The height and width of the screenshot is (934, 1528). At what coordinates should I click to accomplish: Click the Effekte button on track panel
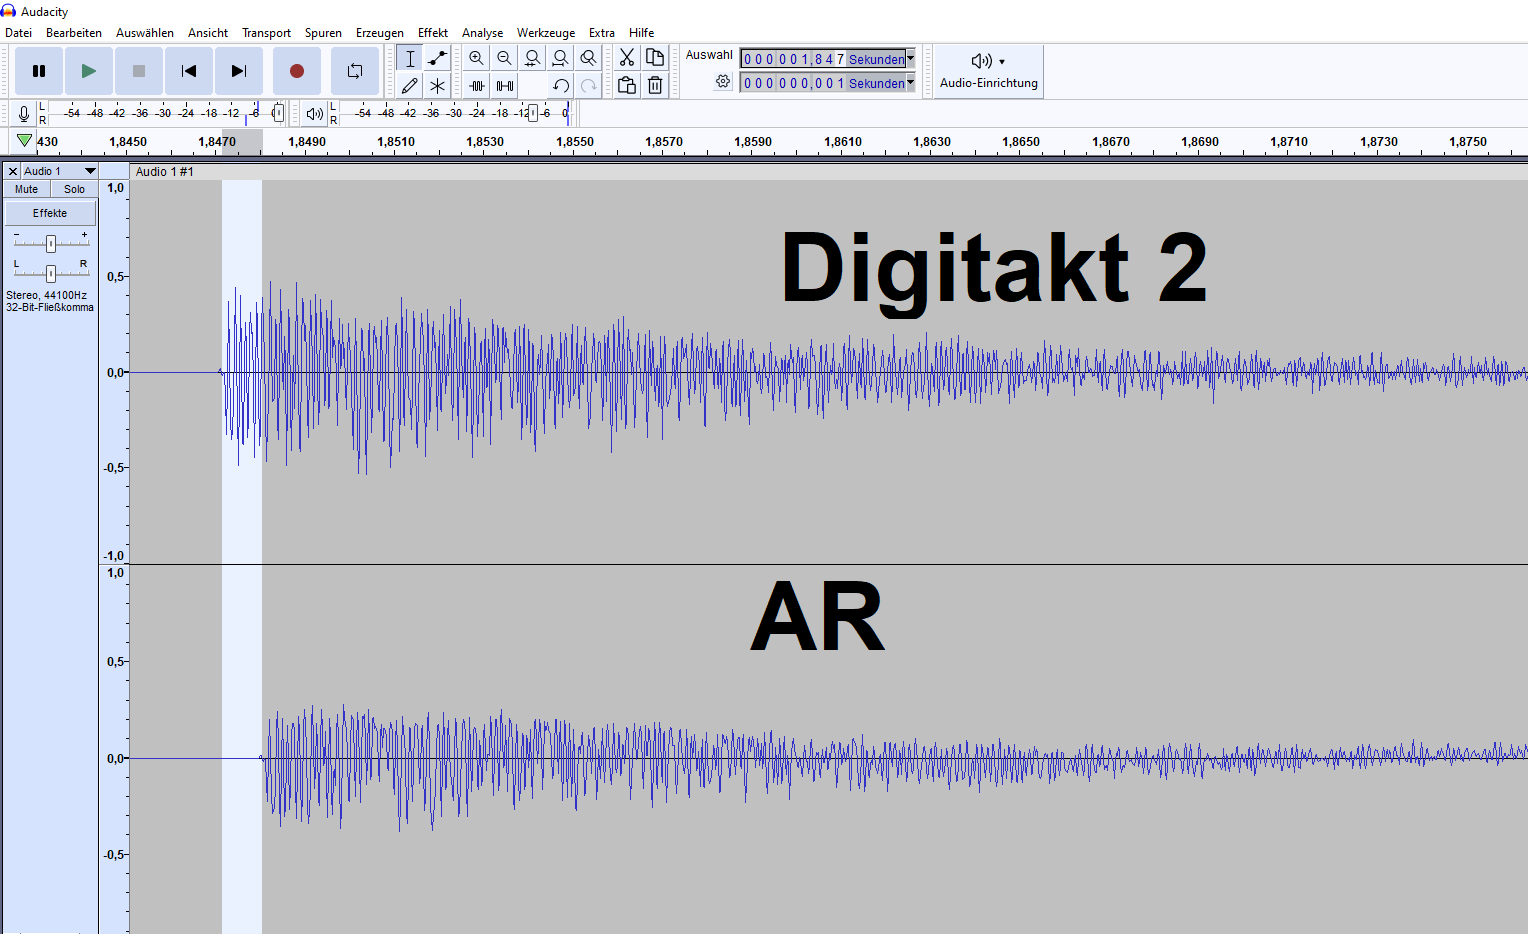tap(50, 213)
